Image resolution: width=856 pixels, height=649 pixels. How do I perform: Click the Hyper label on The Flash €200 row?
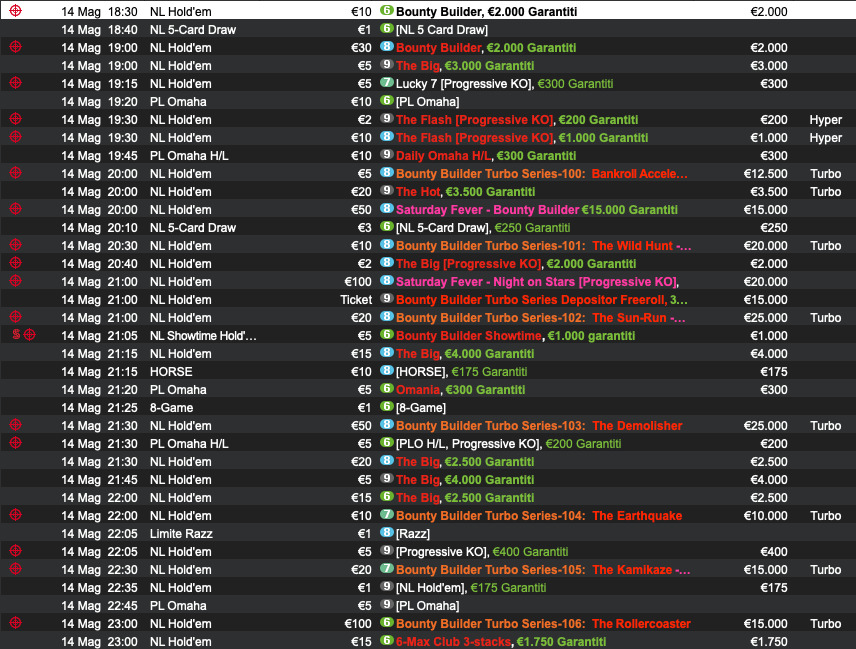[x=825, y=120]
